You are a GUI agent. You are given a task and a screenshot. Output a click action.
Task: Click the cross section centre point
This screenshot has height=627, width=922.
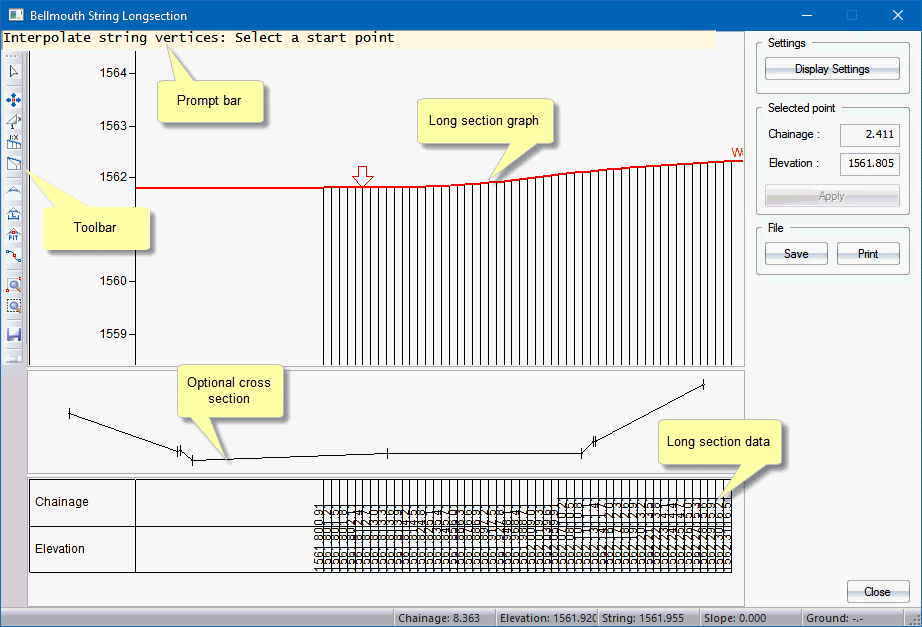tap(388, 454)
